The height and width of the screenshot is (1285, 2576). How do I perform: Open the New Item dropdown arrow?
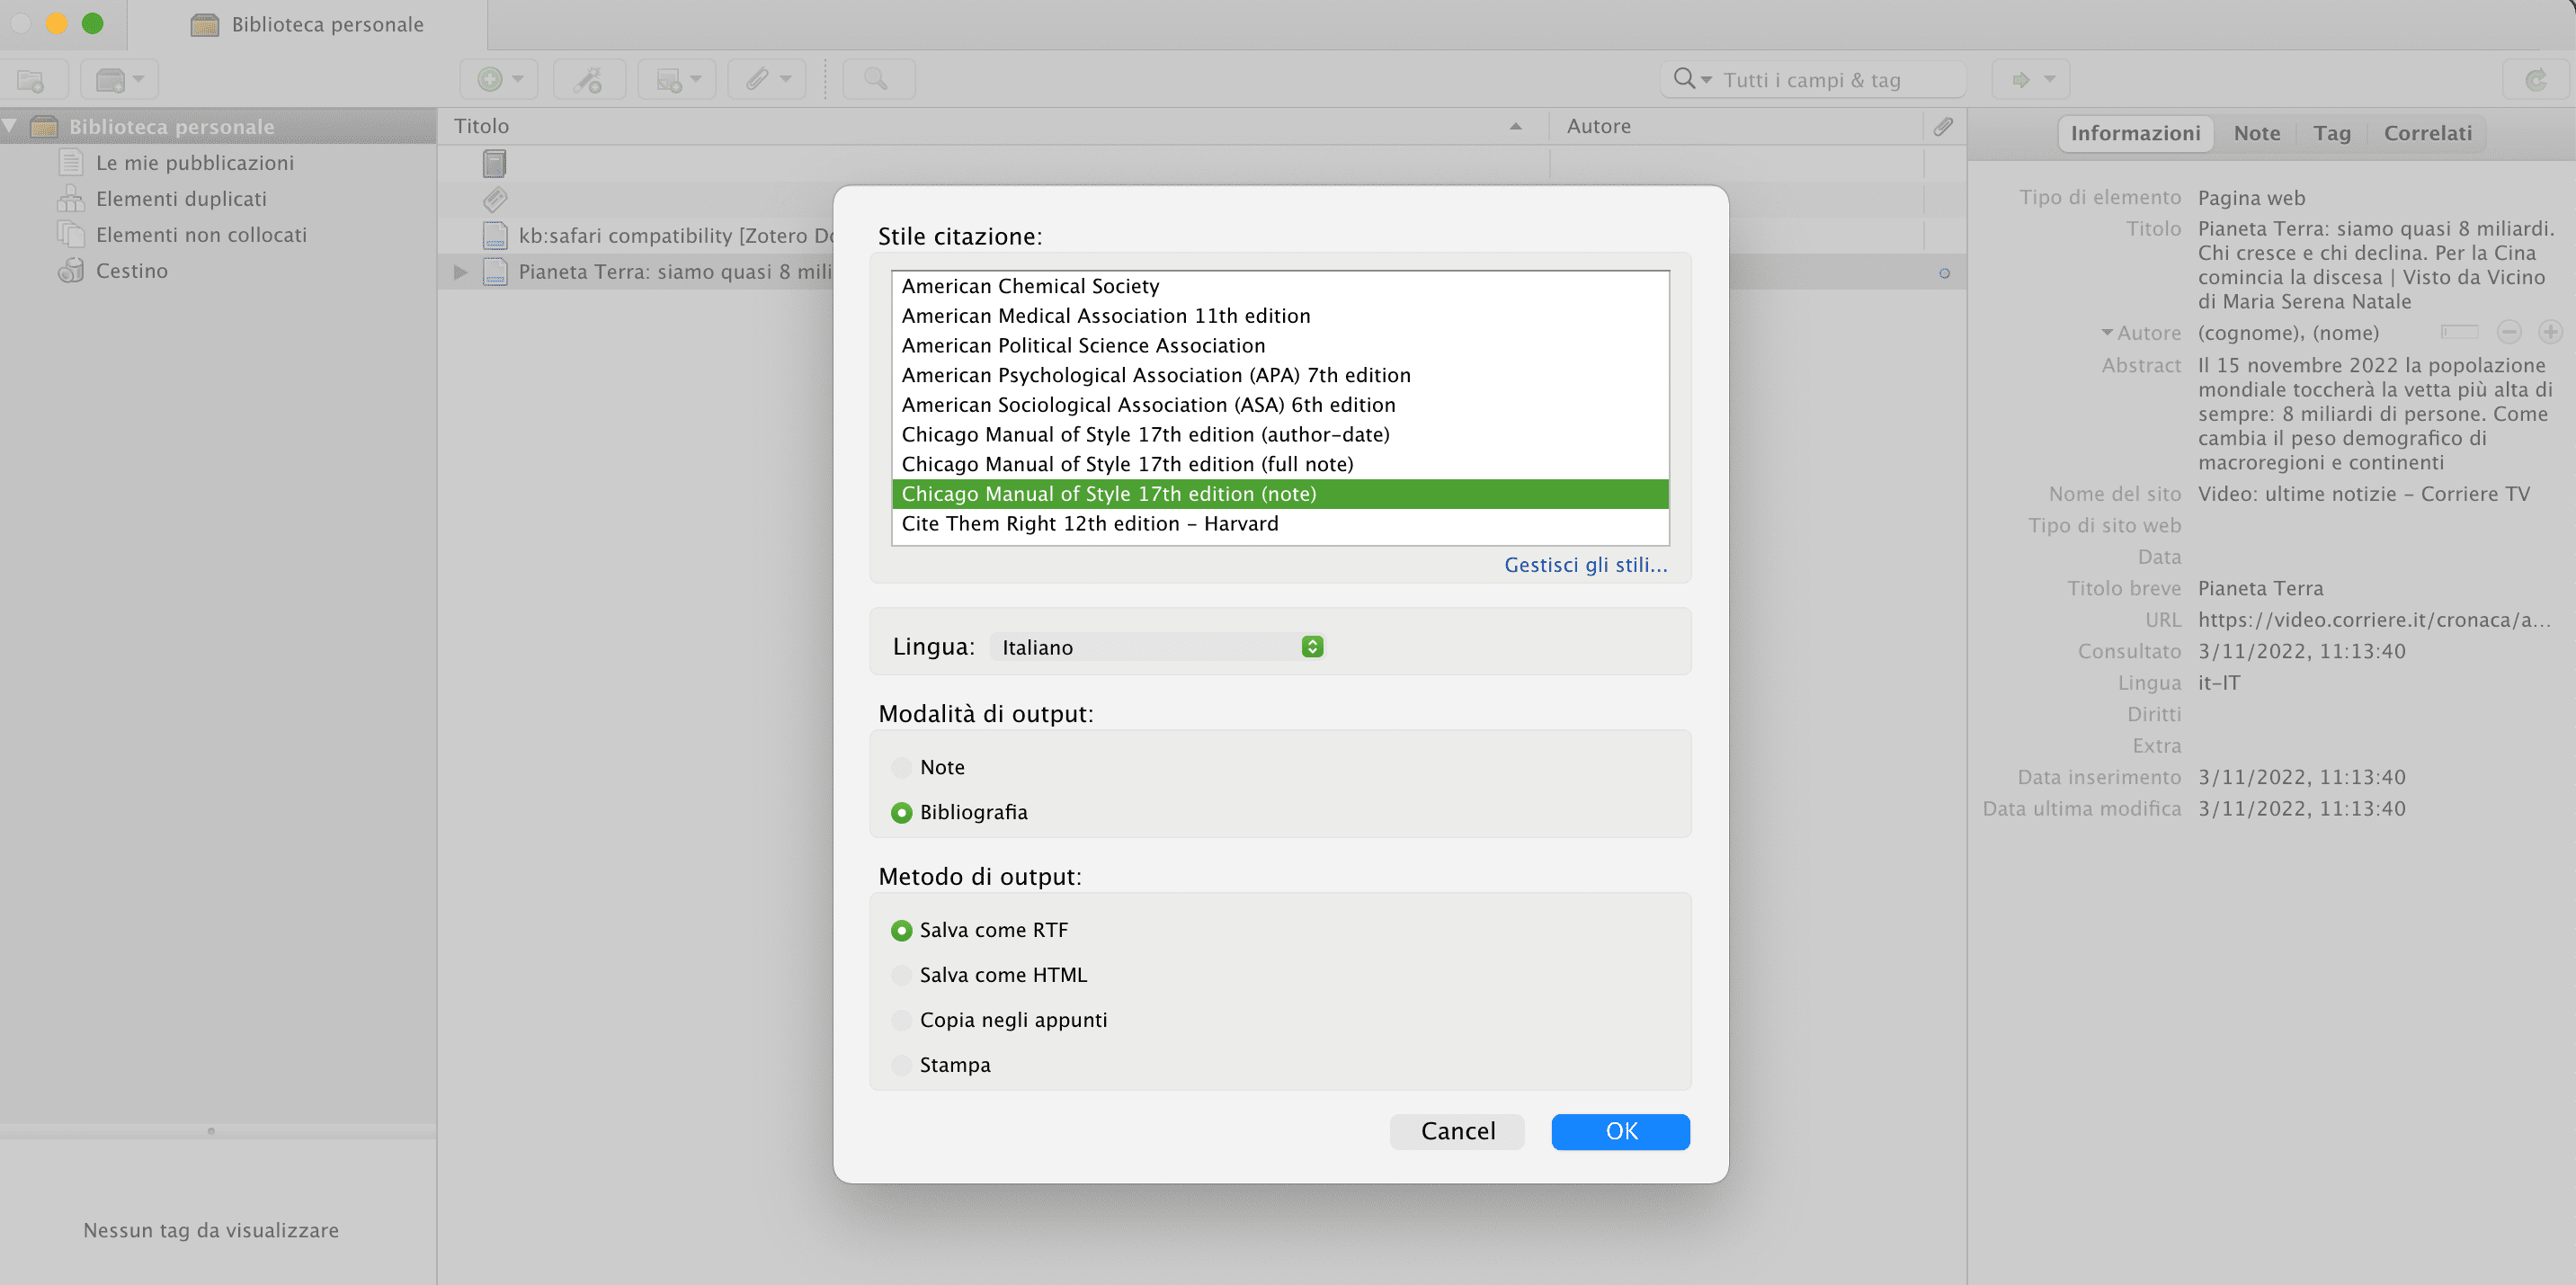click(518, 79)
